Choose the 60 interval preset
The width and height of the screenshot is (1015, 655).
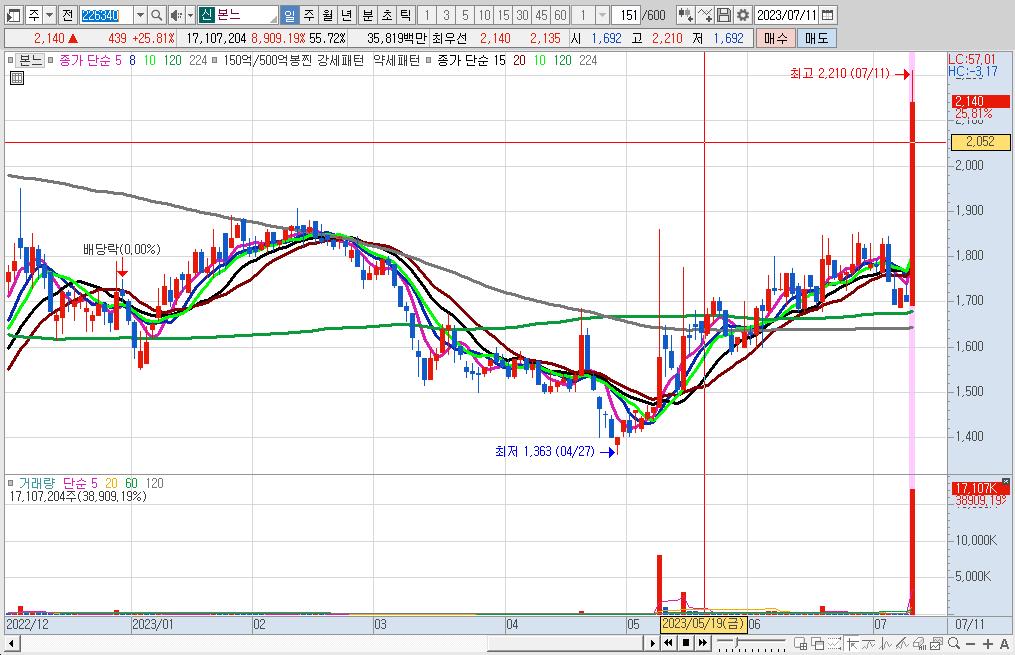point(561,14)
